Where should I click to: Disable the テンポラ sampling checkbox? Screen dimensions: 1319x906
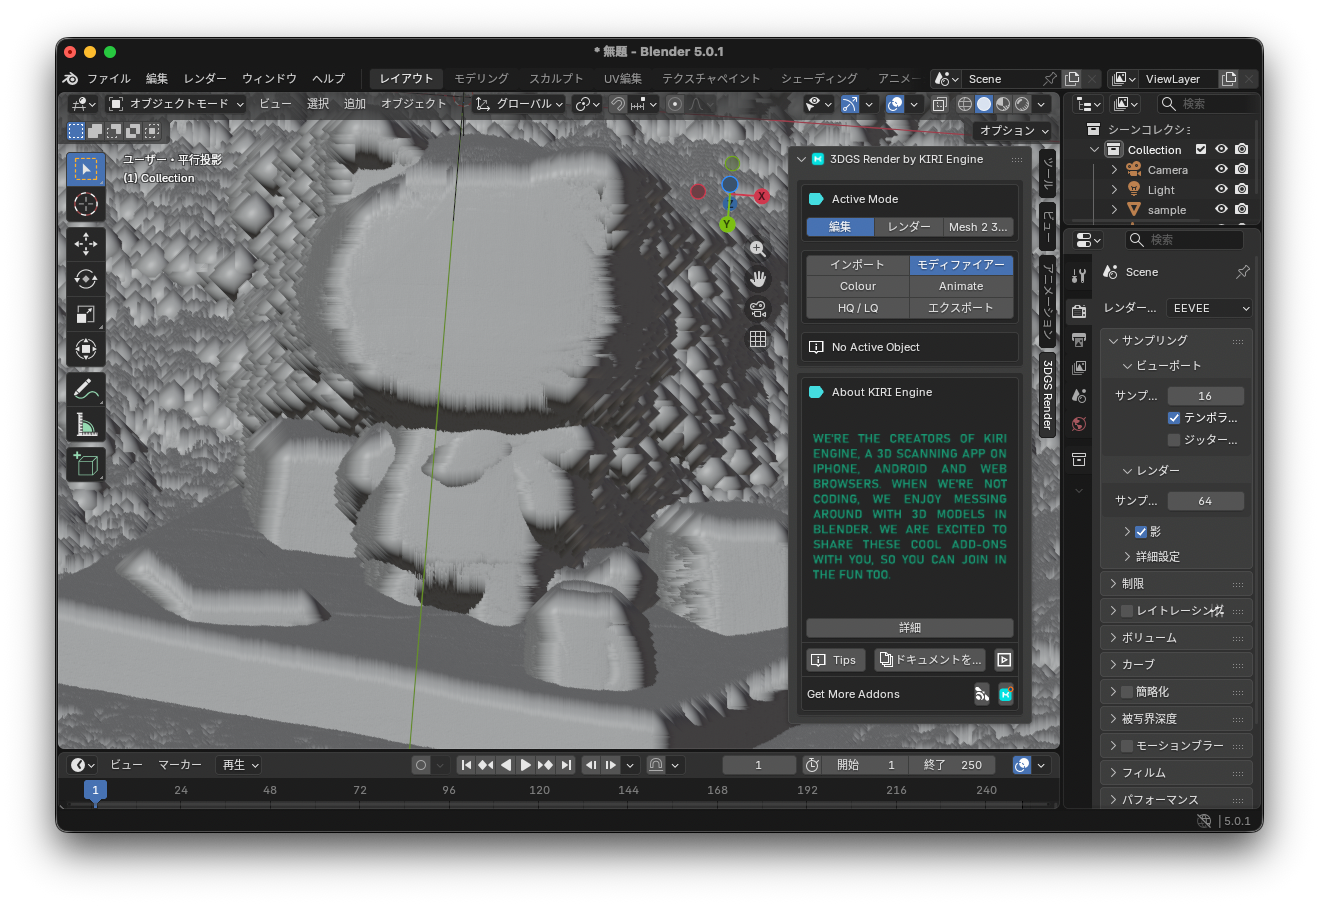(x=1173, y=418)
